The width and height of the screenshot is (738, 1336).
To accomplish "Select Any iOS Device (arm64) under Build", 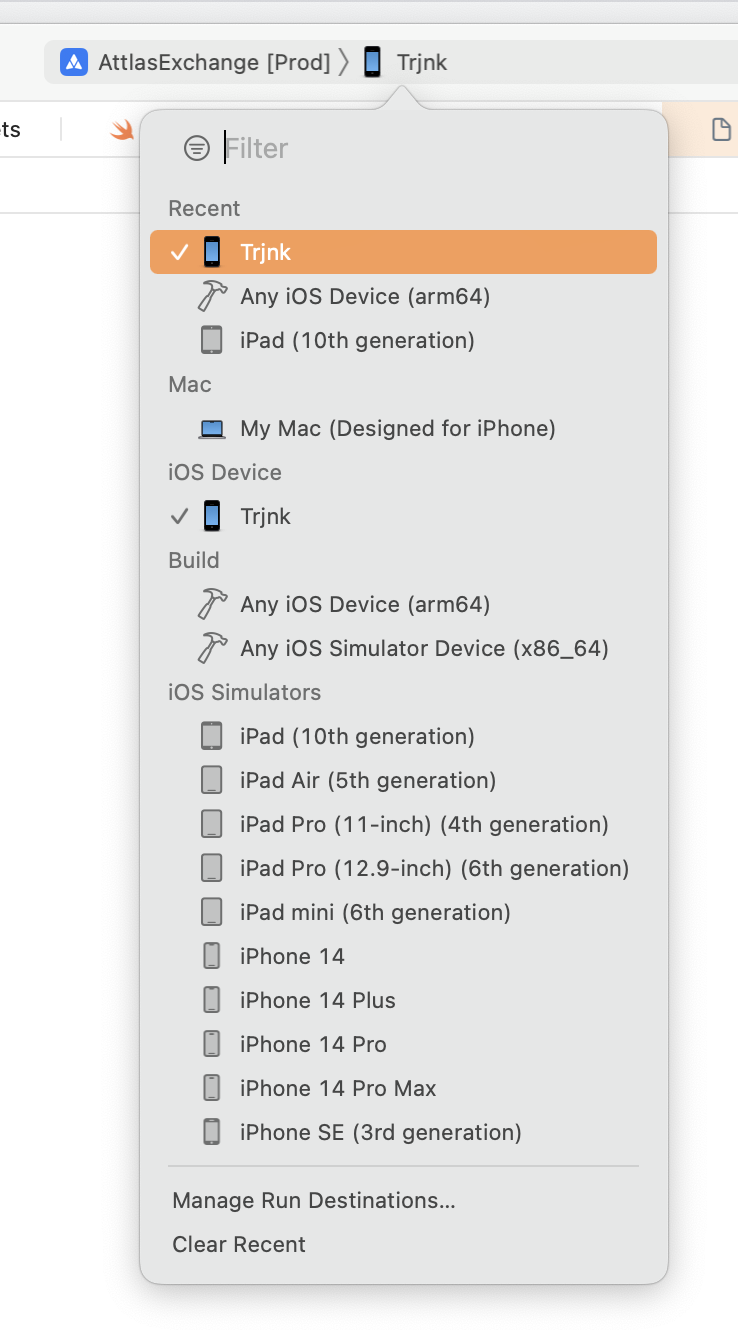I will click(x=365, y=604).
